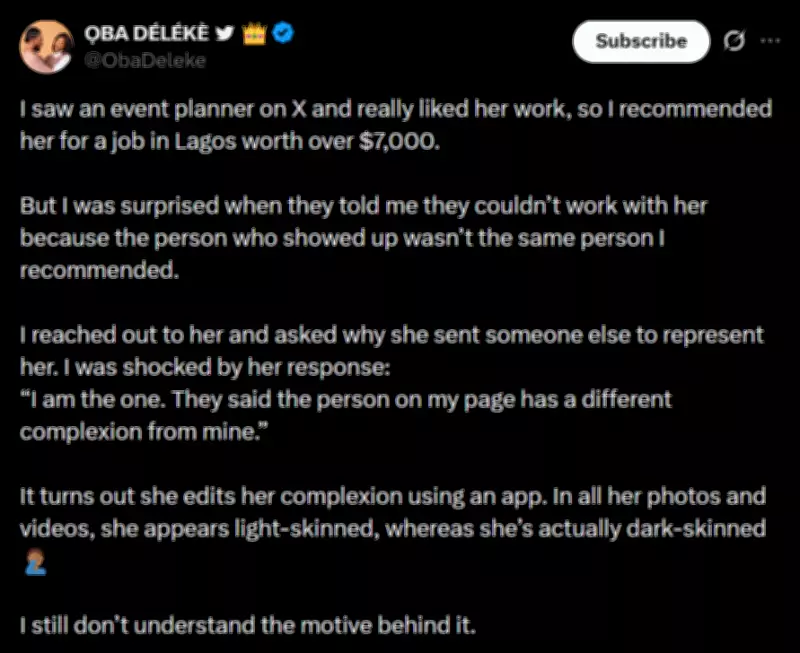Click the crown emoji next to the handle

256,31
